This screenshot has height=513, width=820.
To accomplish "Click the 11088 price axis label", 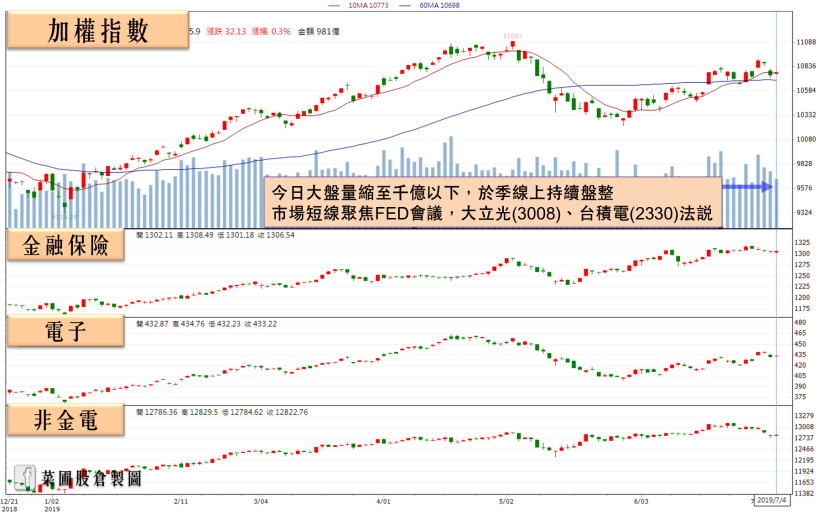I will pyautogui.click(x=806, y=42).
